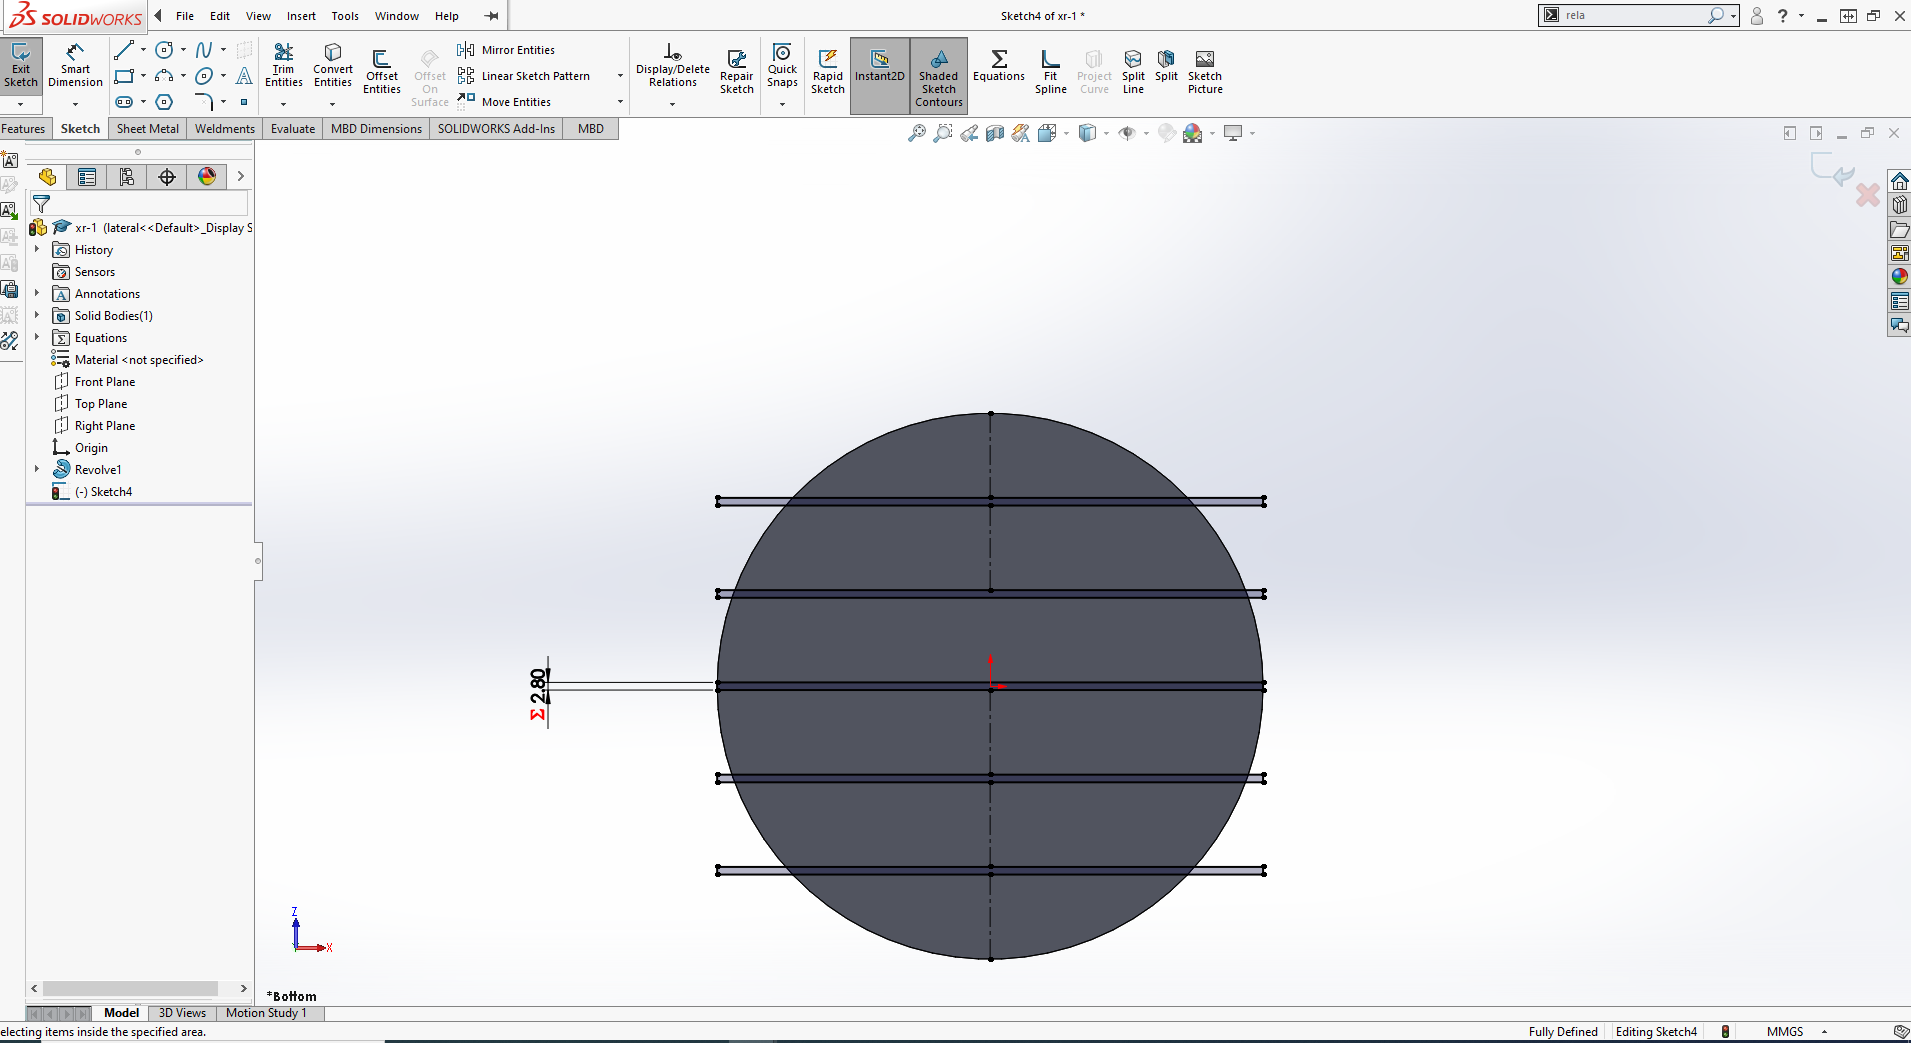This screenshot has width=1911, height=1043.
Task: Open Linear Sketch Pattern dropdown arrow
Action: pos(620,76)
